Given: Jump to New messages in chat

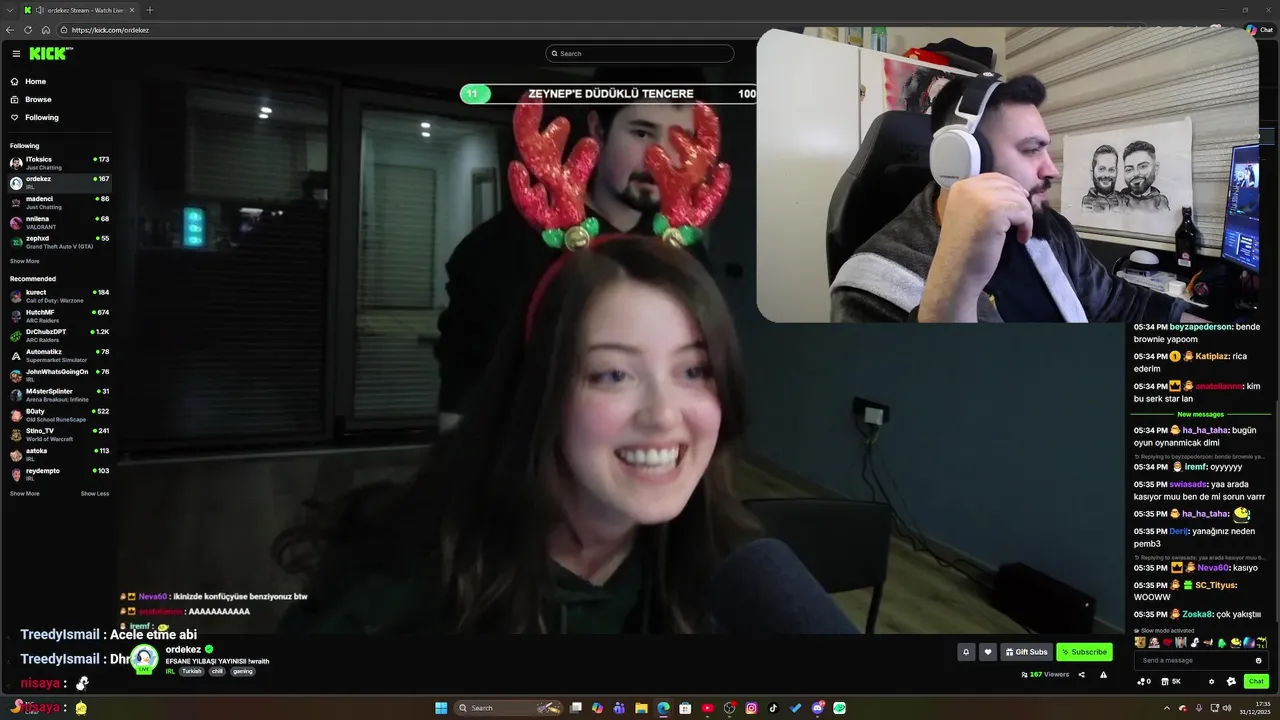Looking at the screenshot, I should 1200,414.
